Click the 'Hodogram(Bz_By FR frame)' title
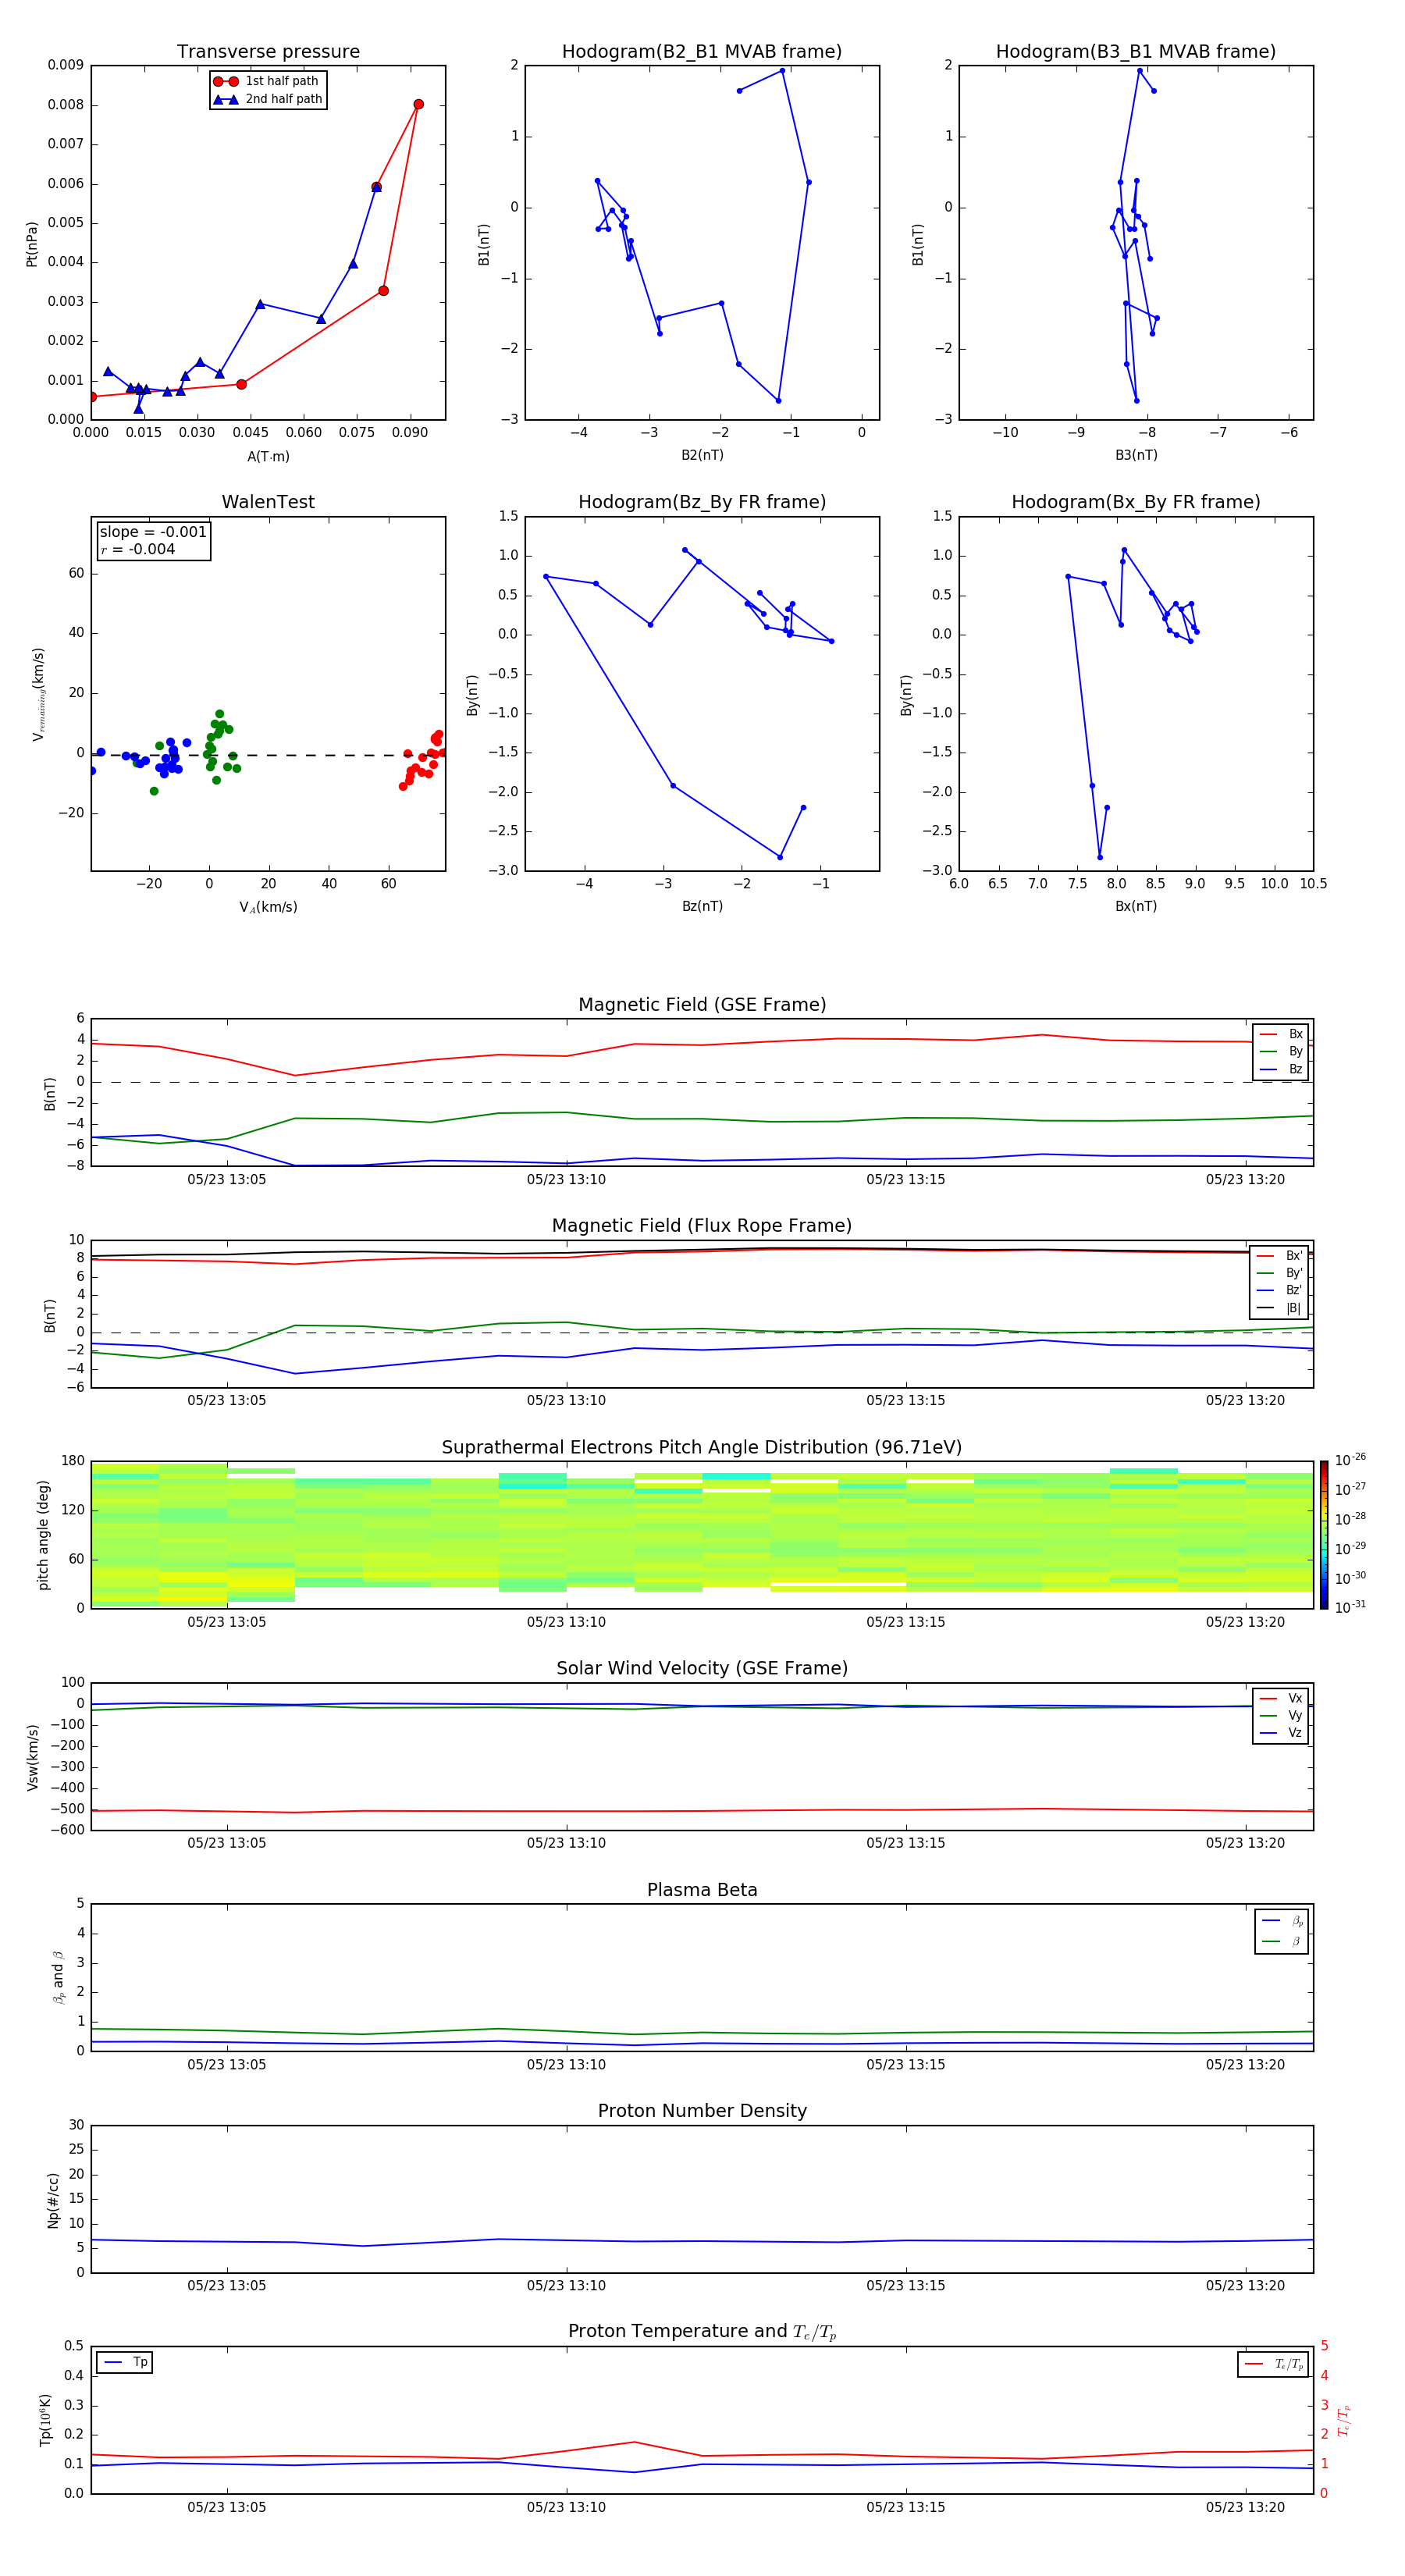 (702, 502)
